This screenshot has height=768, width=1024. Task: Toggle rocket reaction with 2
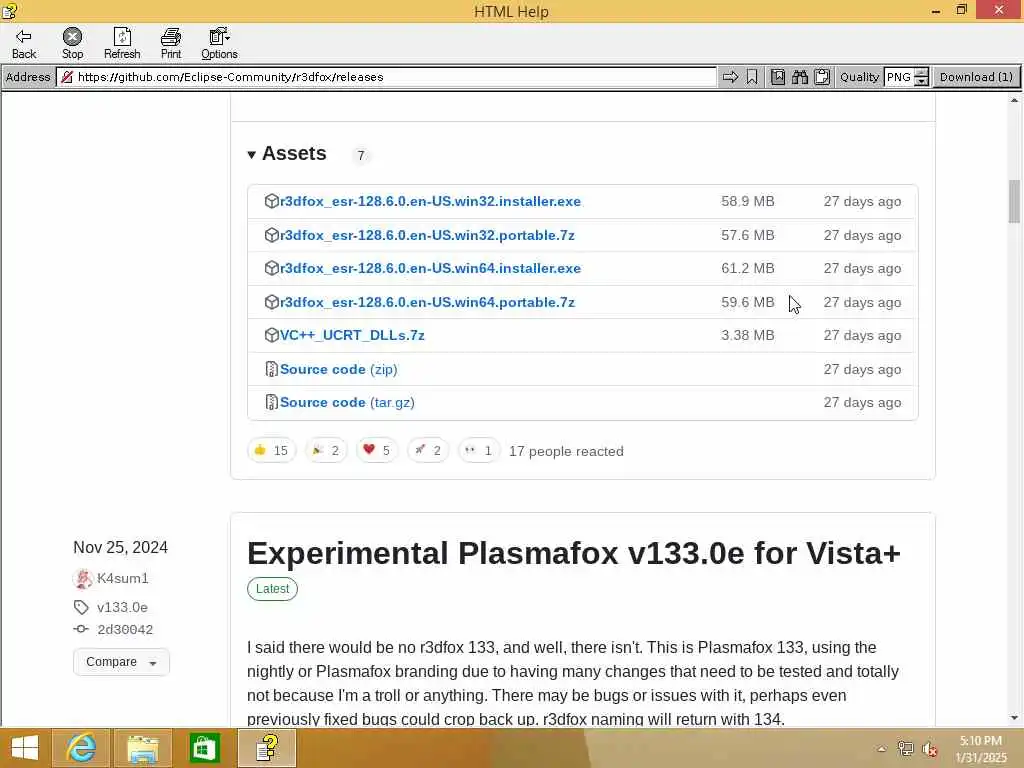(428, 451)
